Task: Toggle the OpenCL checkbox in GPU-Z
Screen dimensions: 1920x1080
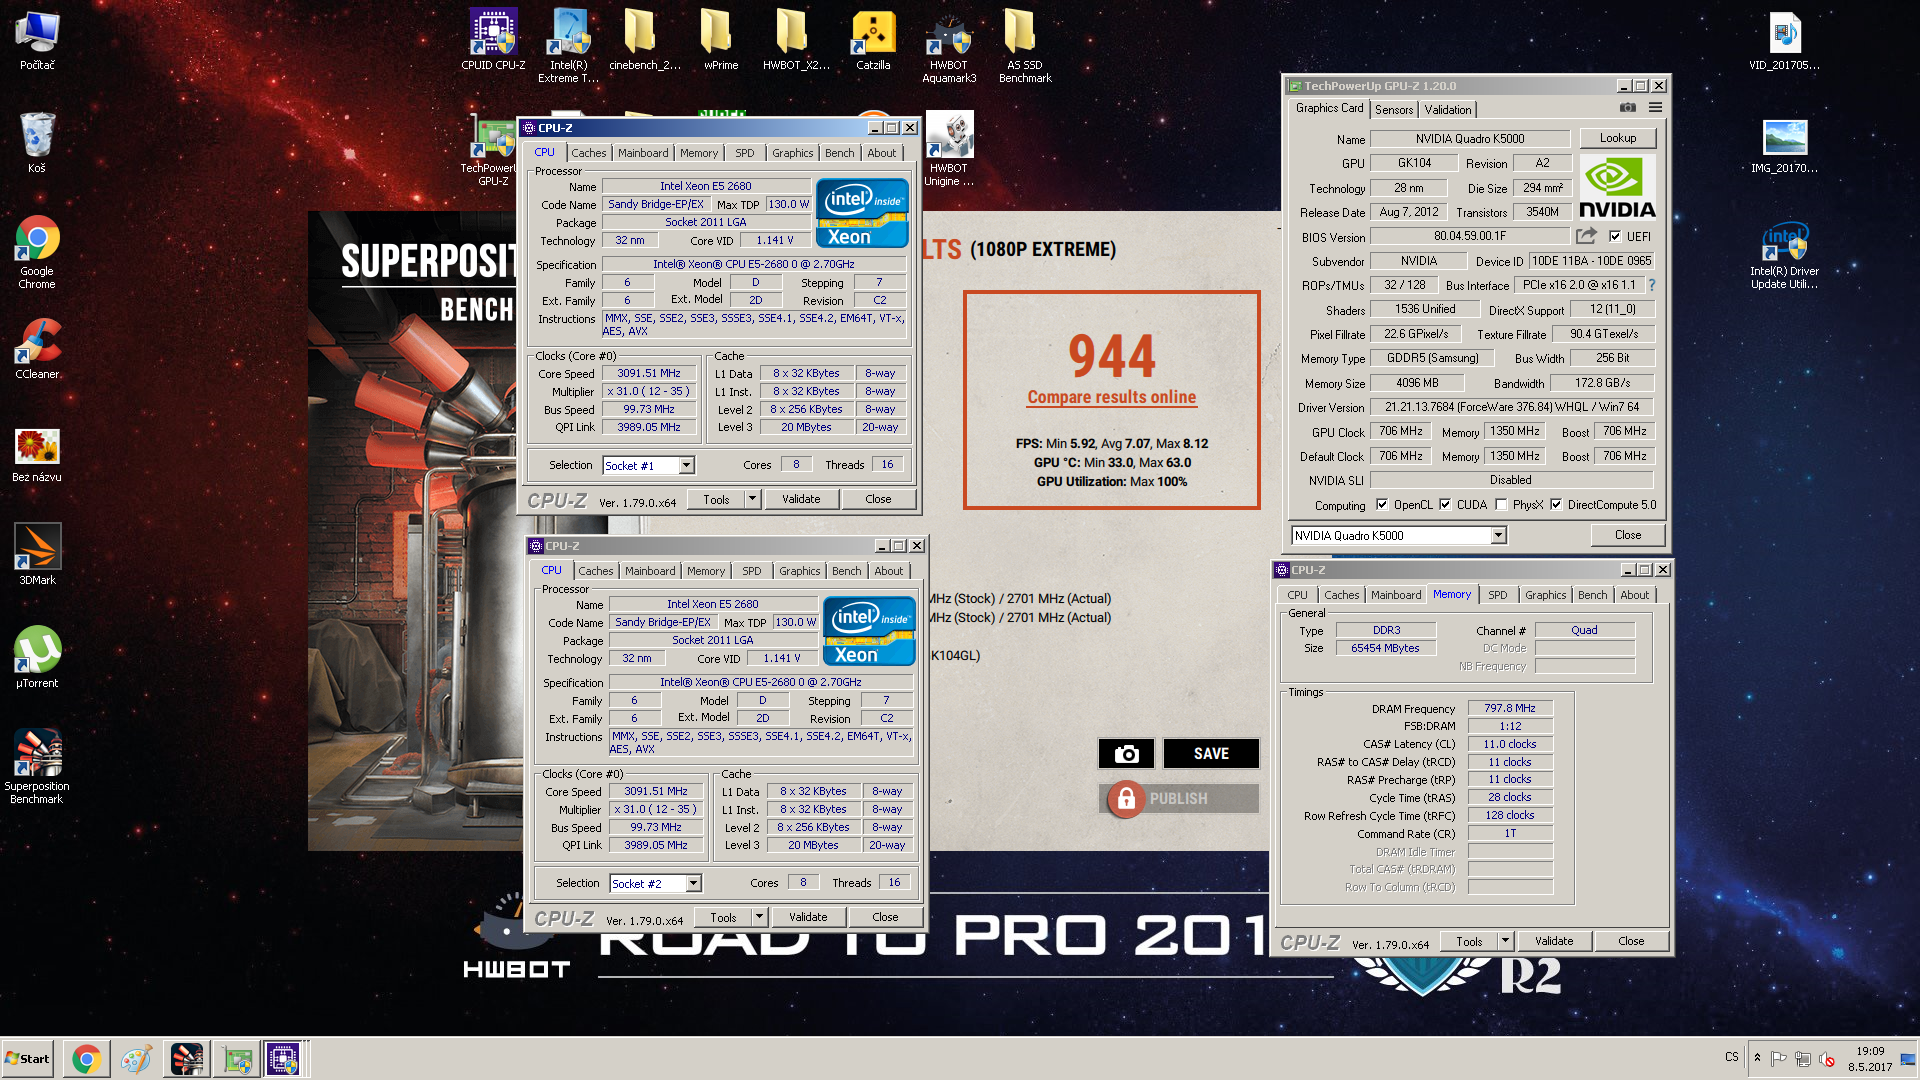Action: click(x=1382, y=505)
